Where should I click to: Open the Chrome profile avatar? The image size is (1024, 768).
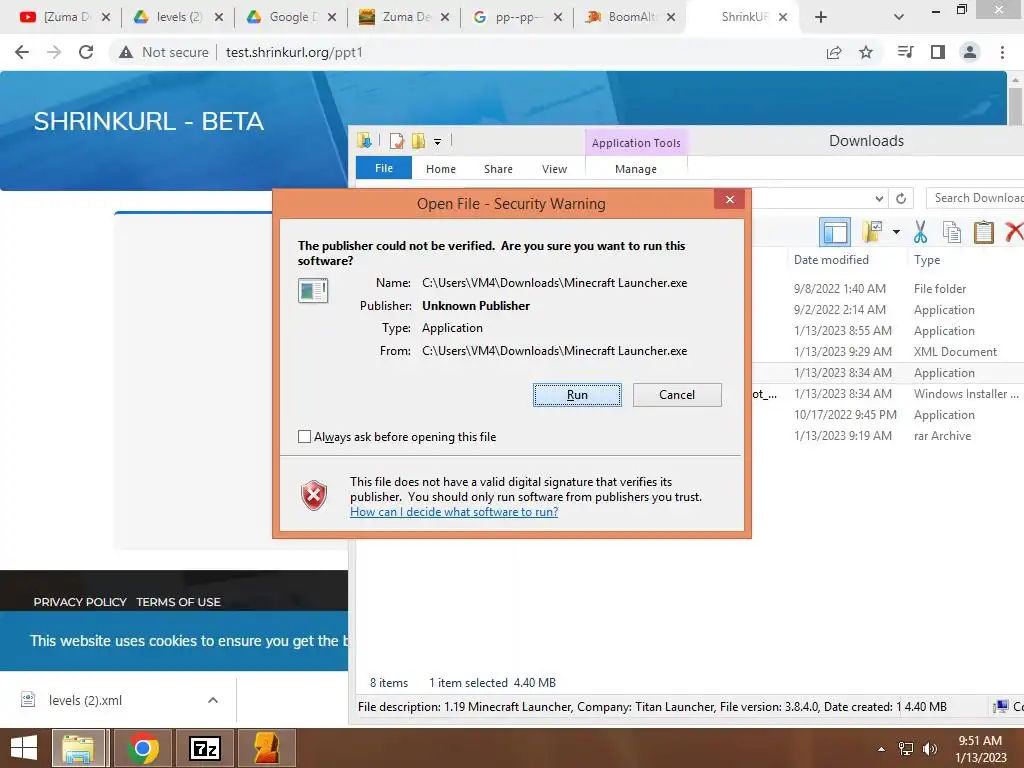[970, 52]
